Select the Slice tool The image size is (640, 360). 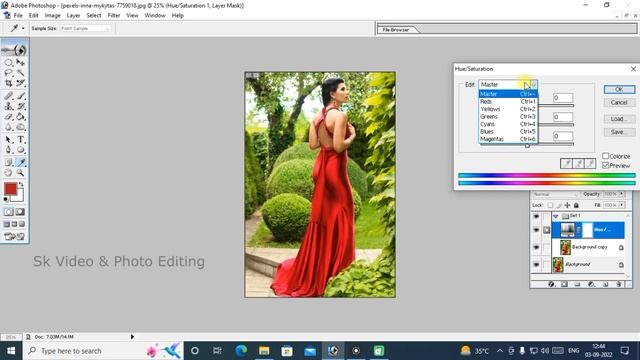[20, 83]
